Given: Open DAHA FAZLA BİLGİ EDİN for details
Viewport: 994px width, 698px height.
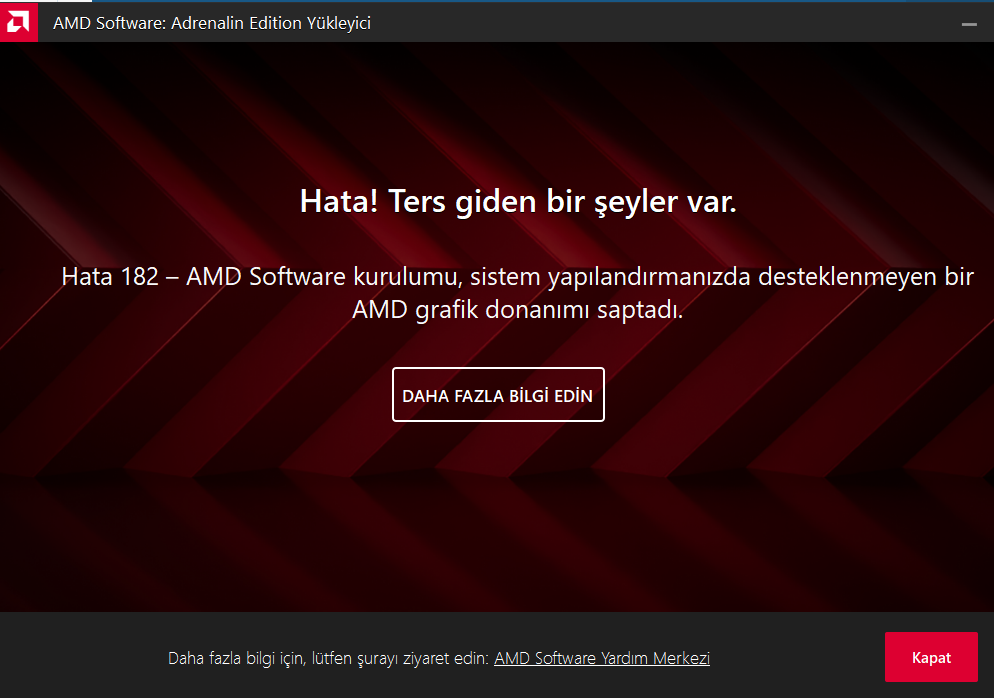Looking at the screenshot, I should [x=498, y=394].
